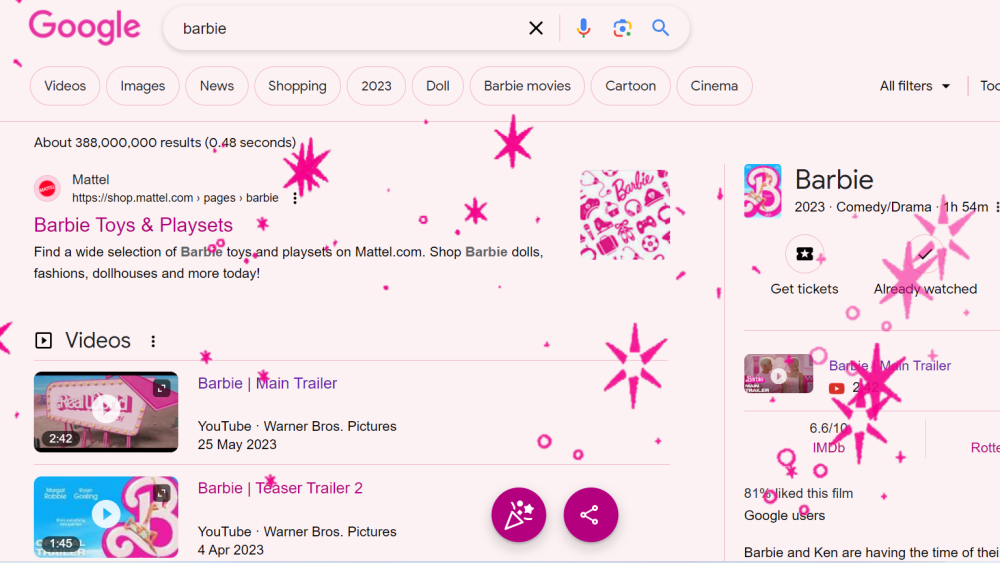This screenshot has width=1000, height=563.
Task: Select the Barbie movies filter chip
Action: pos(527,86)
